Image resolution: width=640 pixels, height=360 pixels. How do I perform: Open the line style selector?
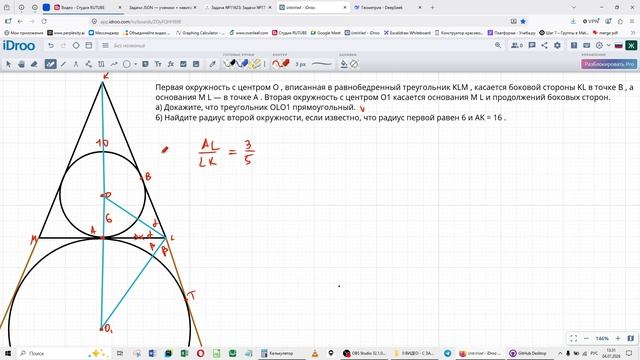coord(322,64)
